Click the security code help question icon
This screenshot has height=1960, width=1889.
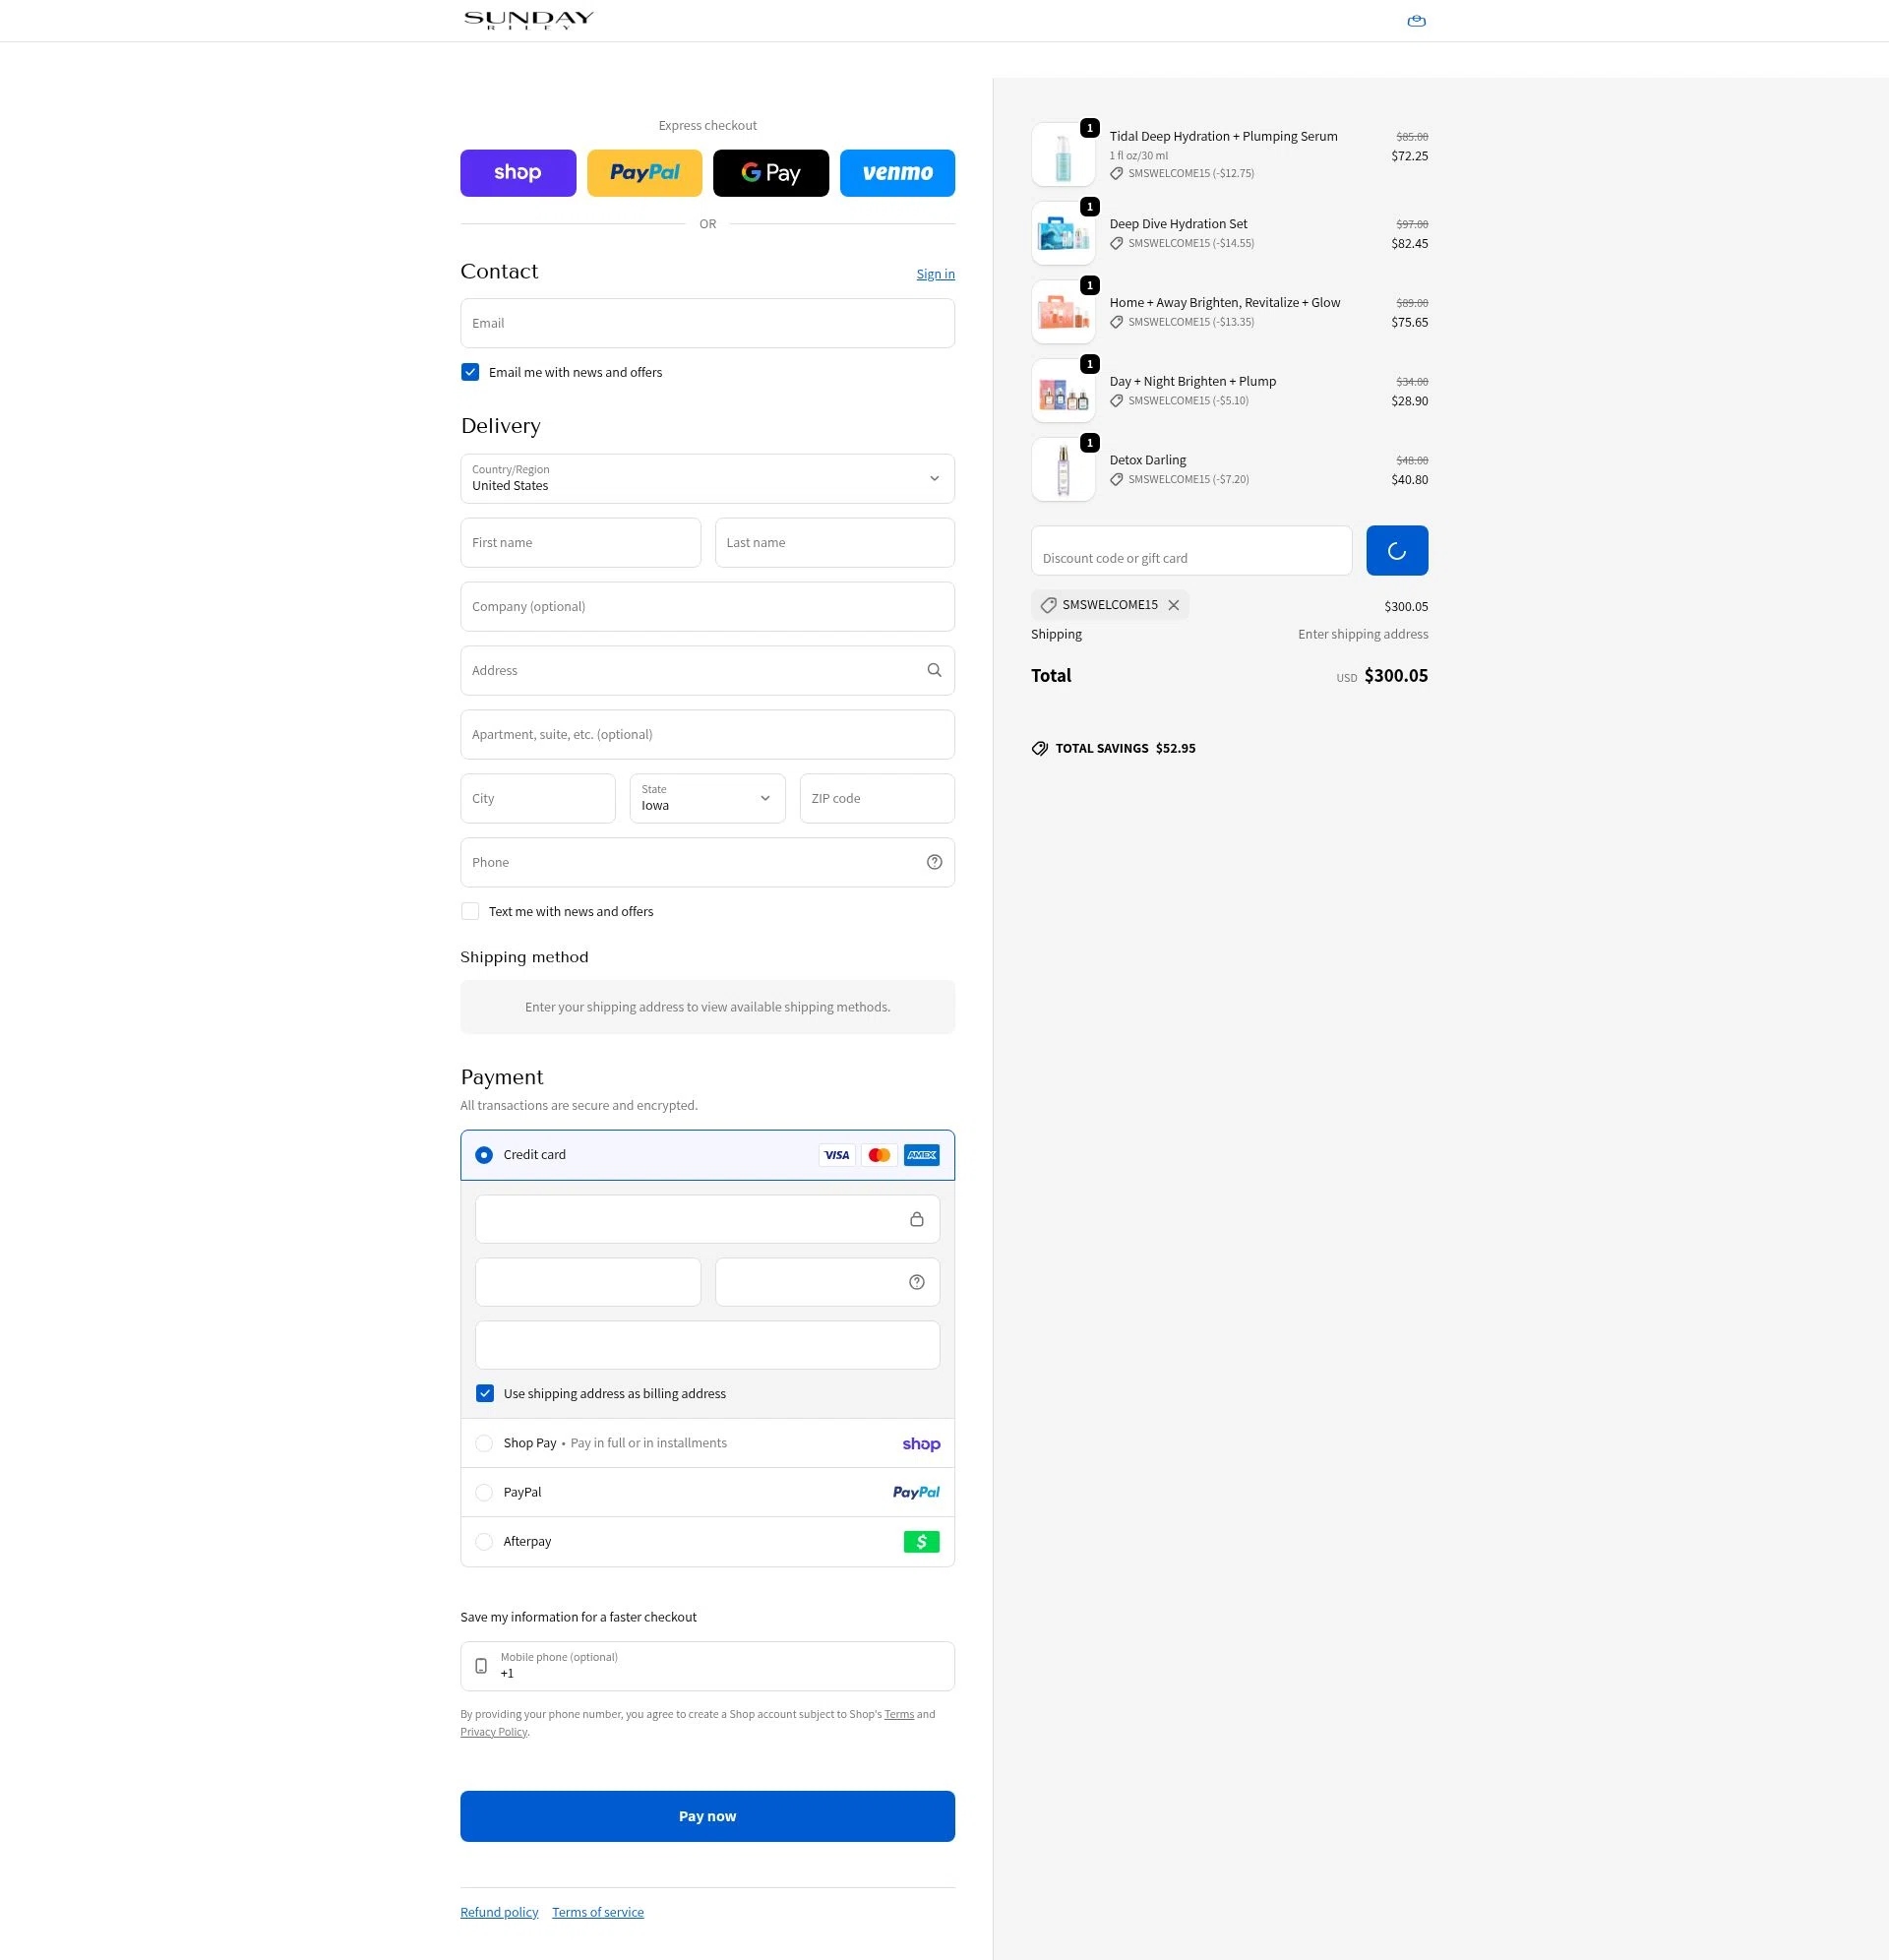[x=916, y=1282]
